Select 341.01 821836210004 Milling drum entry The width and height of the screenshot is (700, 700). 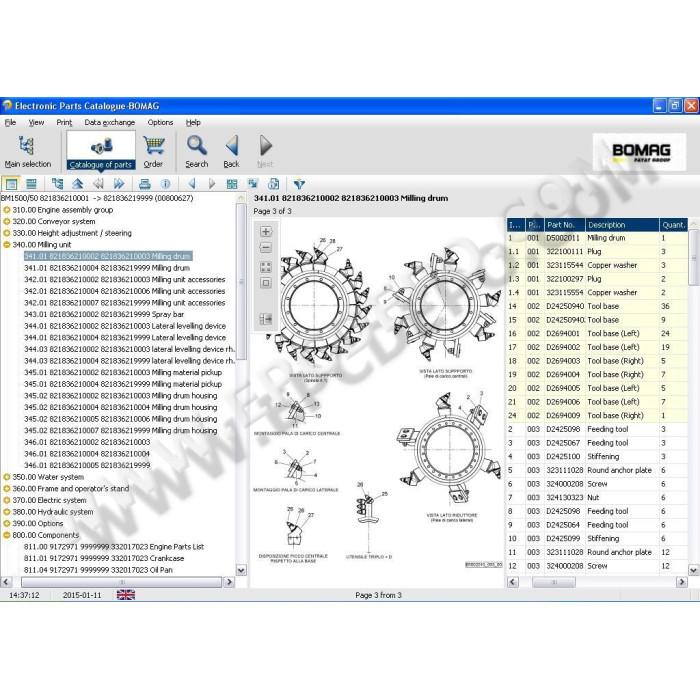click(x=107, y=268)
